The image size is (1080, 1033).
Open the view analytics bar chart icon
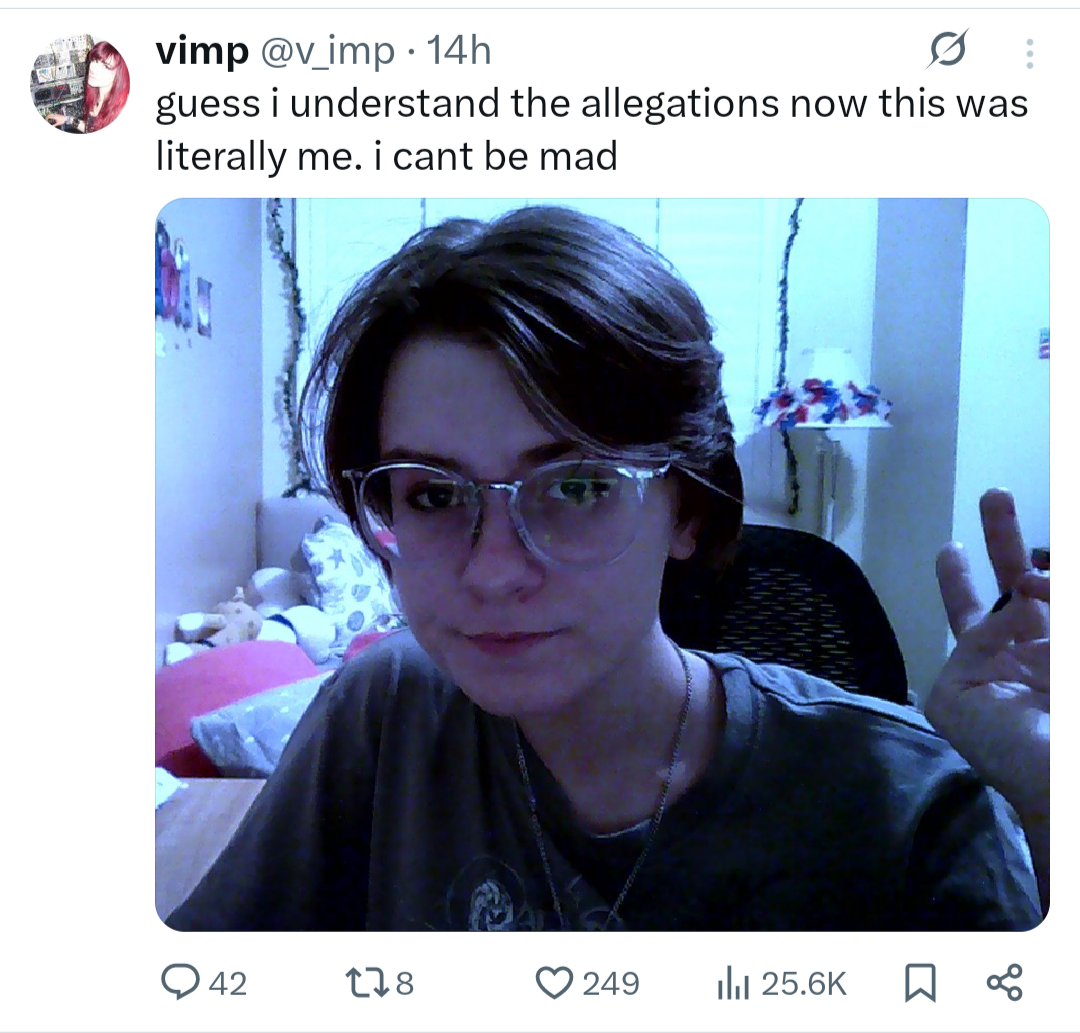point(732,983)
